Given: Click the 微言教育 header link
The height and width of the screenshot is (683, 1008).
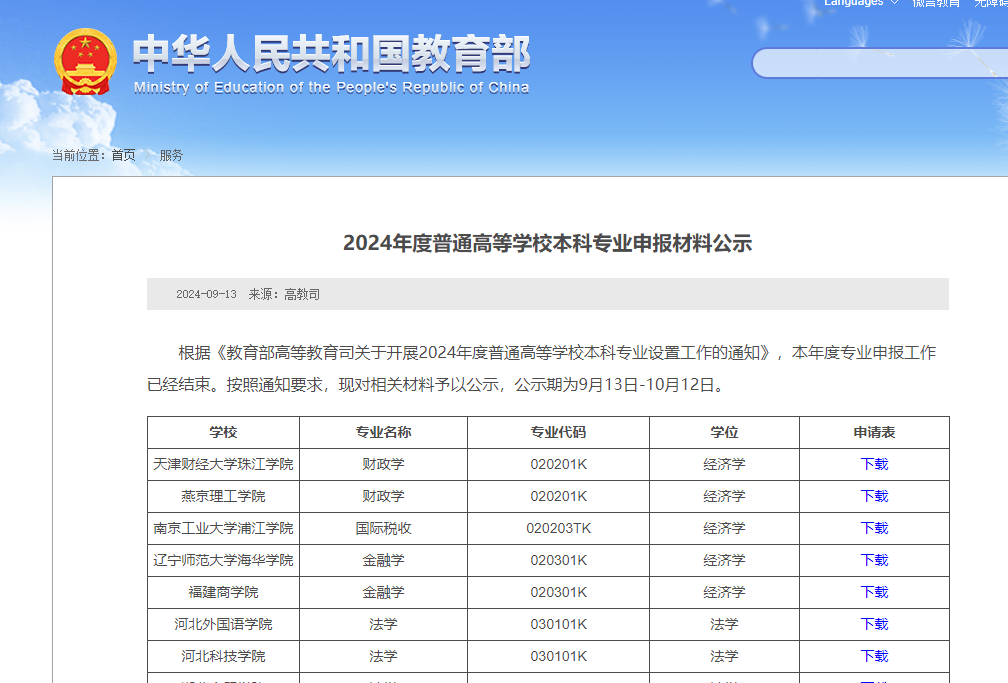Looking at the screenshot, I should (936, 3).
